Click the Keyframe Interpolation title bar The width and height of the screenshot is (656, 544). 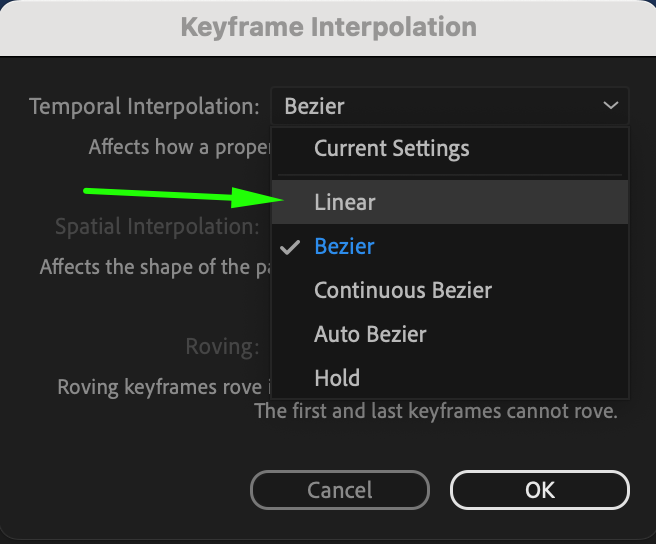(328, 26)
